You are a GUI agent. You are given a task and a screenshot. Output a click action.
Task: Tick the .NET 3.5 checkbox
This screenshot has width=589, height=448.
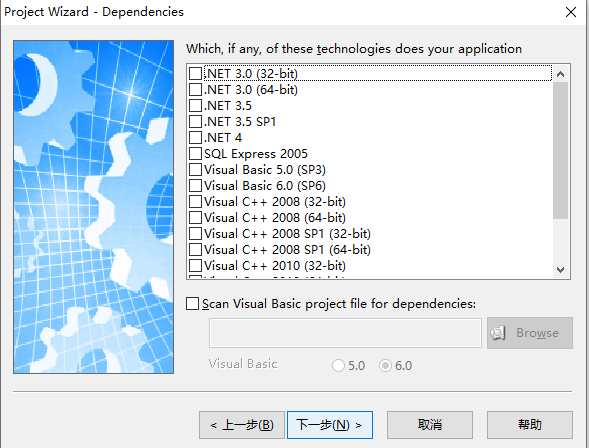195,106
